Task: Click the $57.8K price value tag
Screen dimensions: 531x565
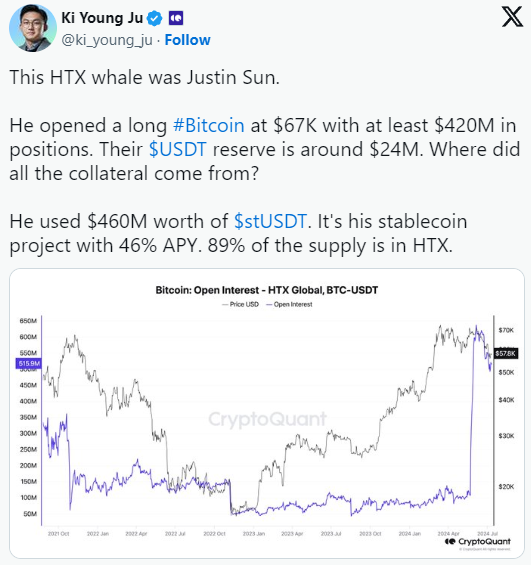Action: (x=505, y=353)
